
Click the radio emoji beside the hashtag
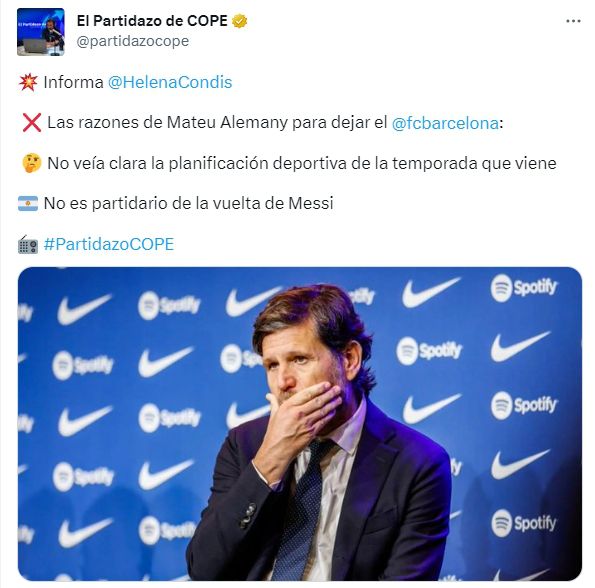(28, 244)
